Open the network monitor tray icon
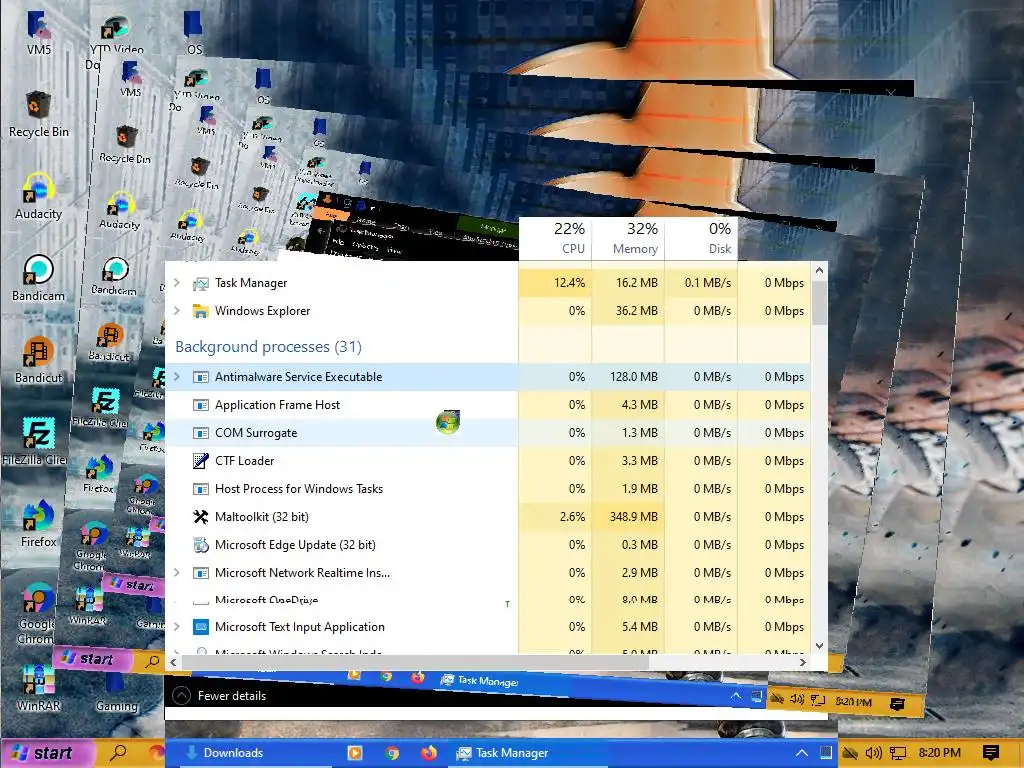This screenshot has width=1024, height=768. (898, 753)
